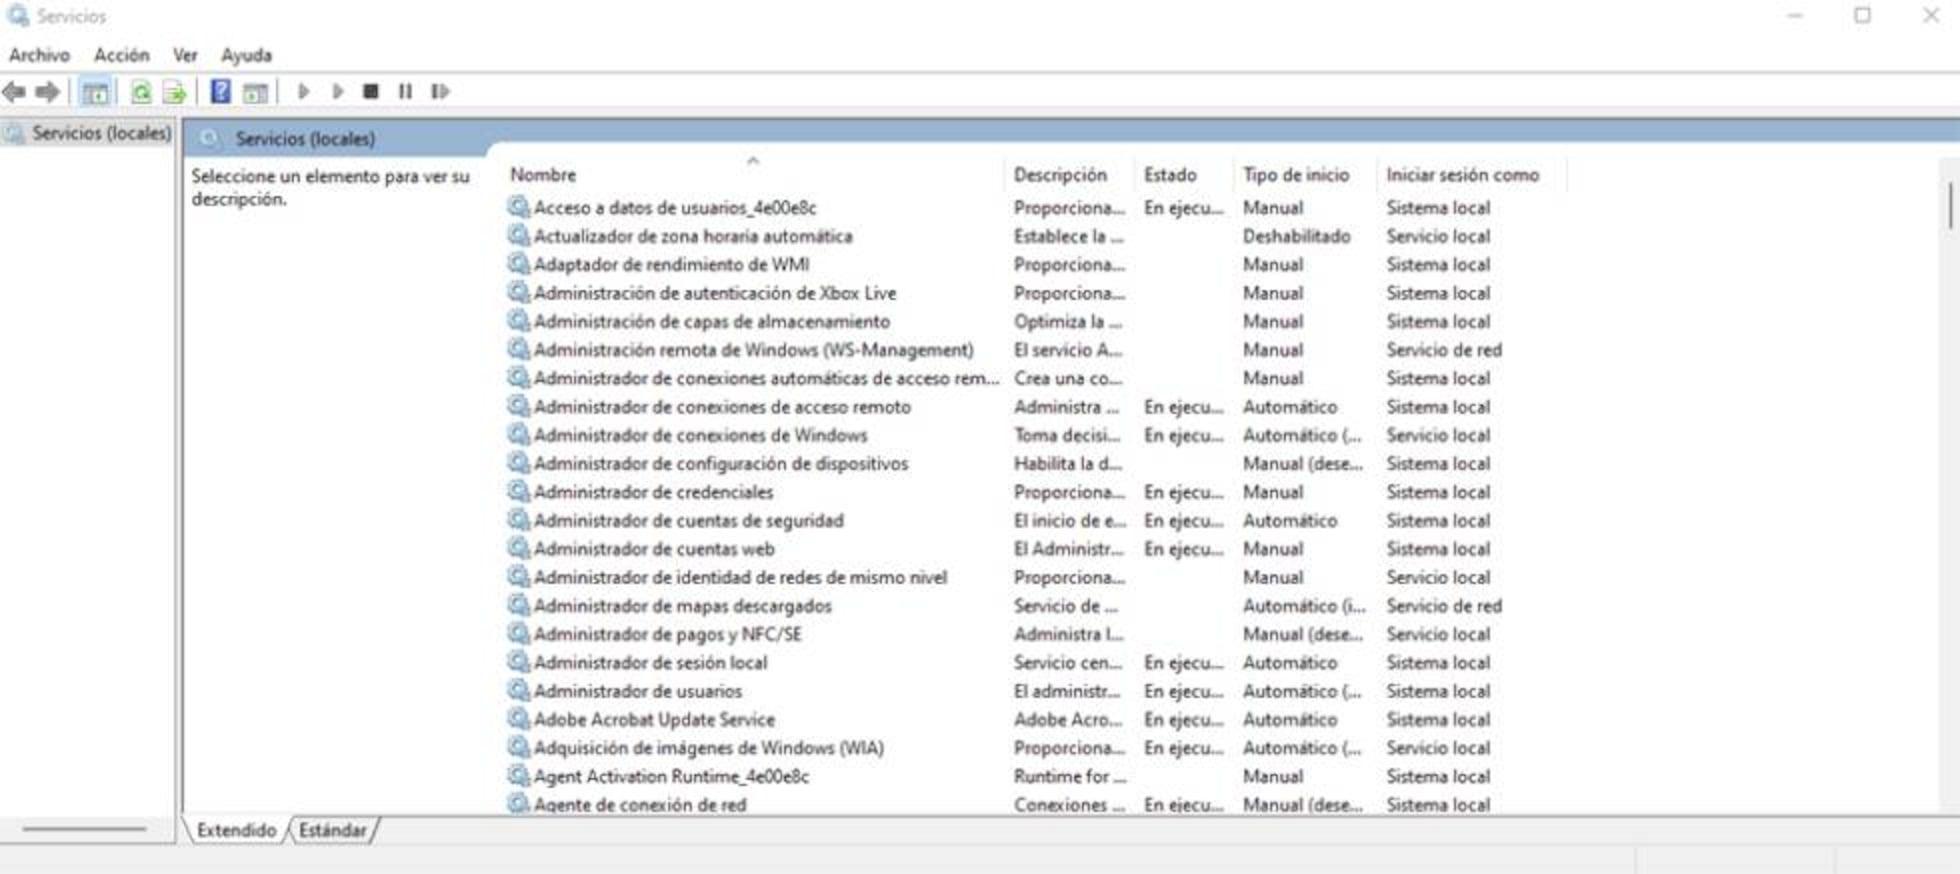Click the Servicios (locales) header icon
1960x874 pixels.
click(x=209, y=139)
